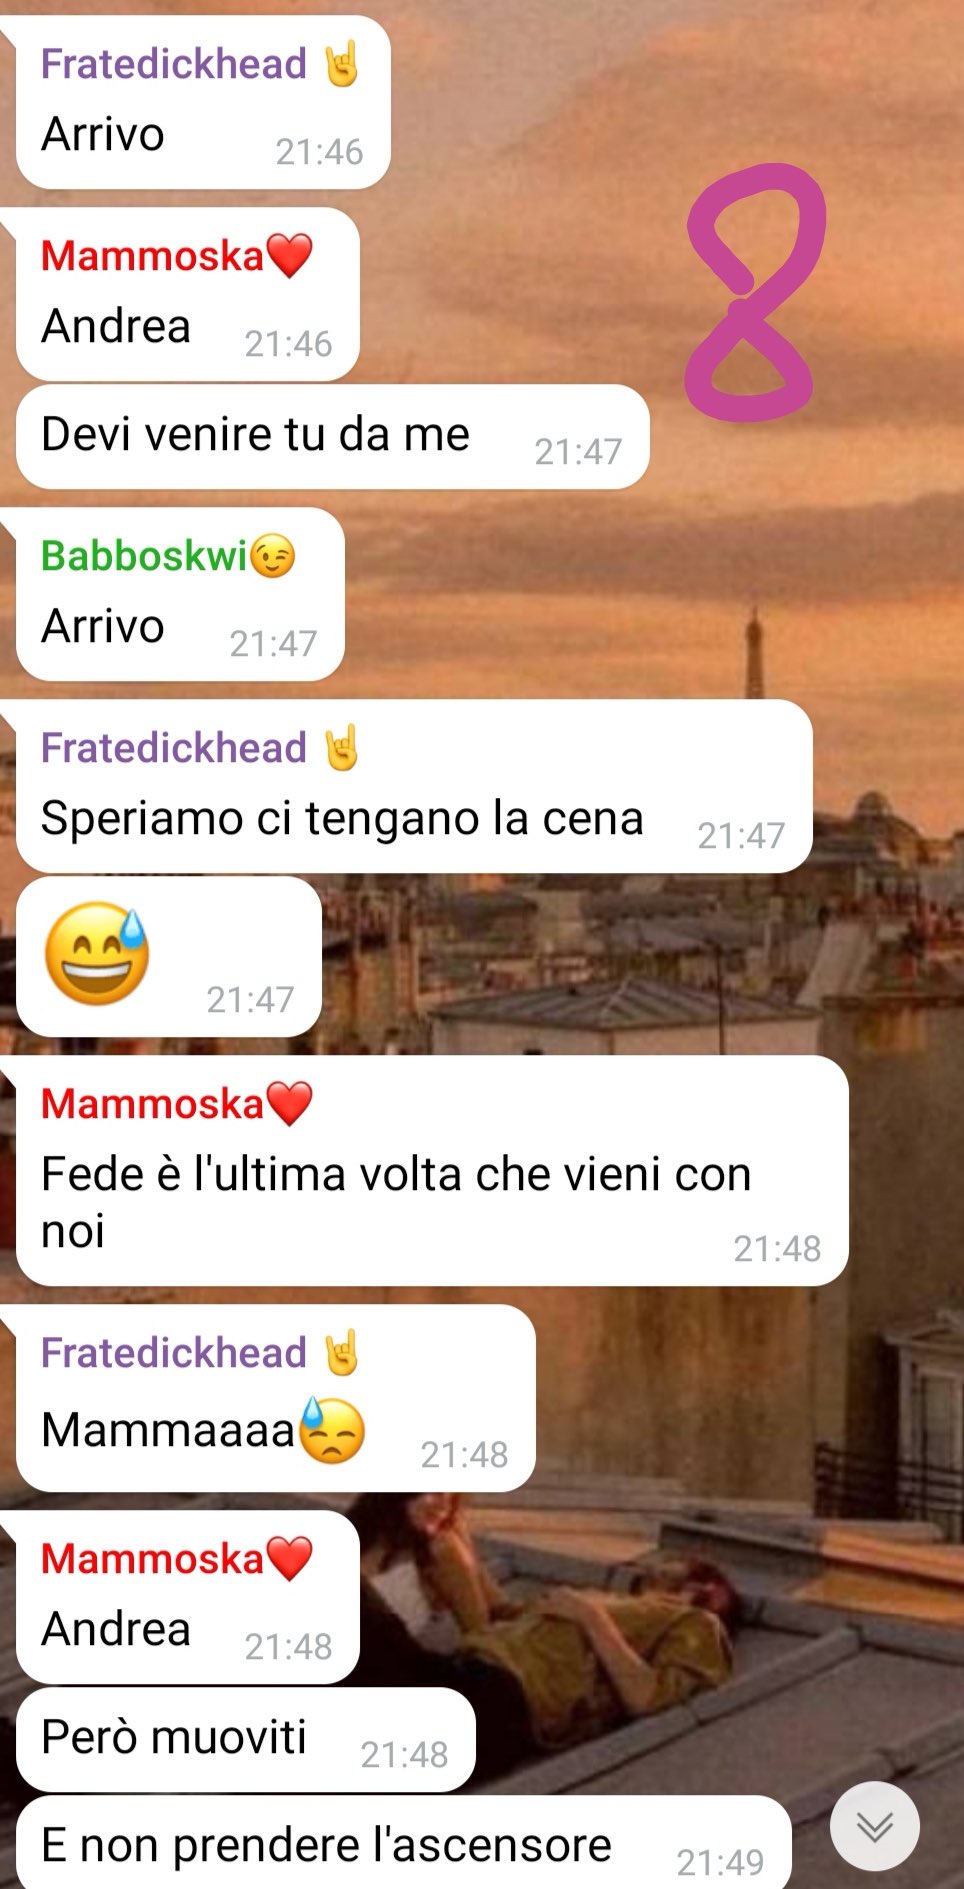Viewport: 964px width, 1889px height.
Task: Tap the pink hand-drawn number 8
Action: pyautogui.click(x=755, y=292)
